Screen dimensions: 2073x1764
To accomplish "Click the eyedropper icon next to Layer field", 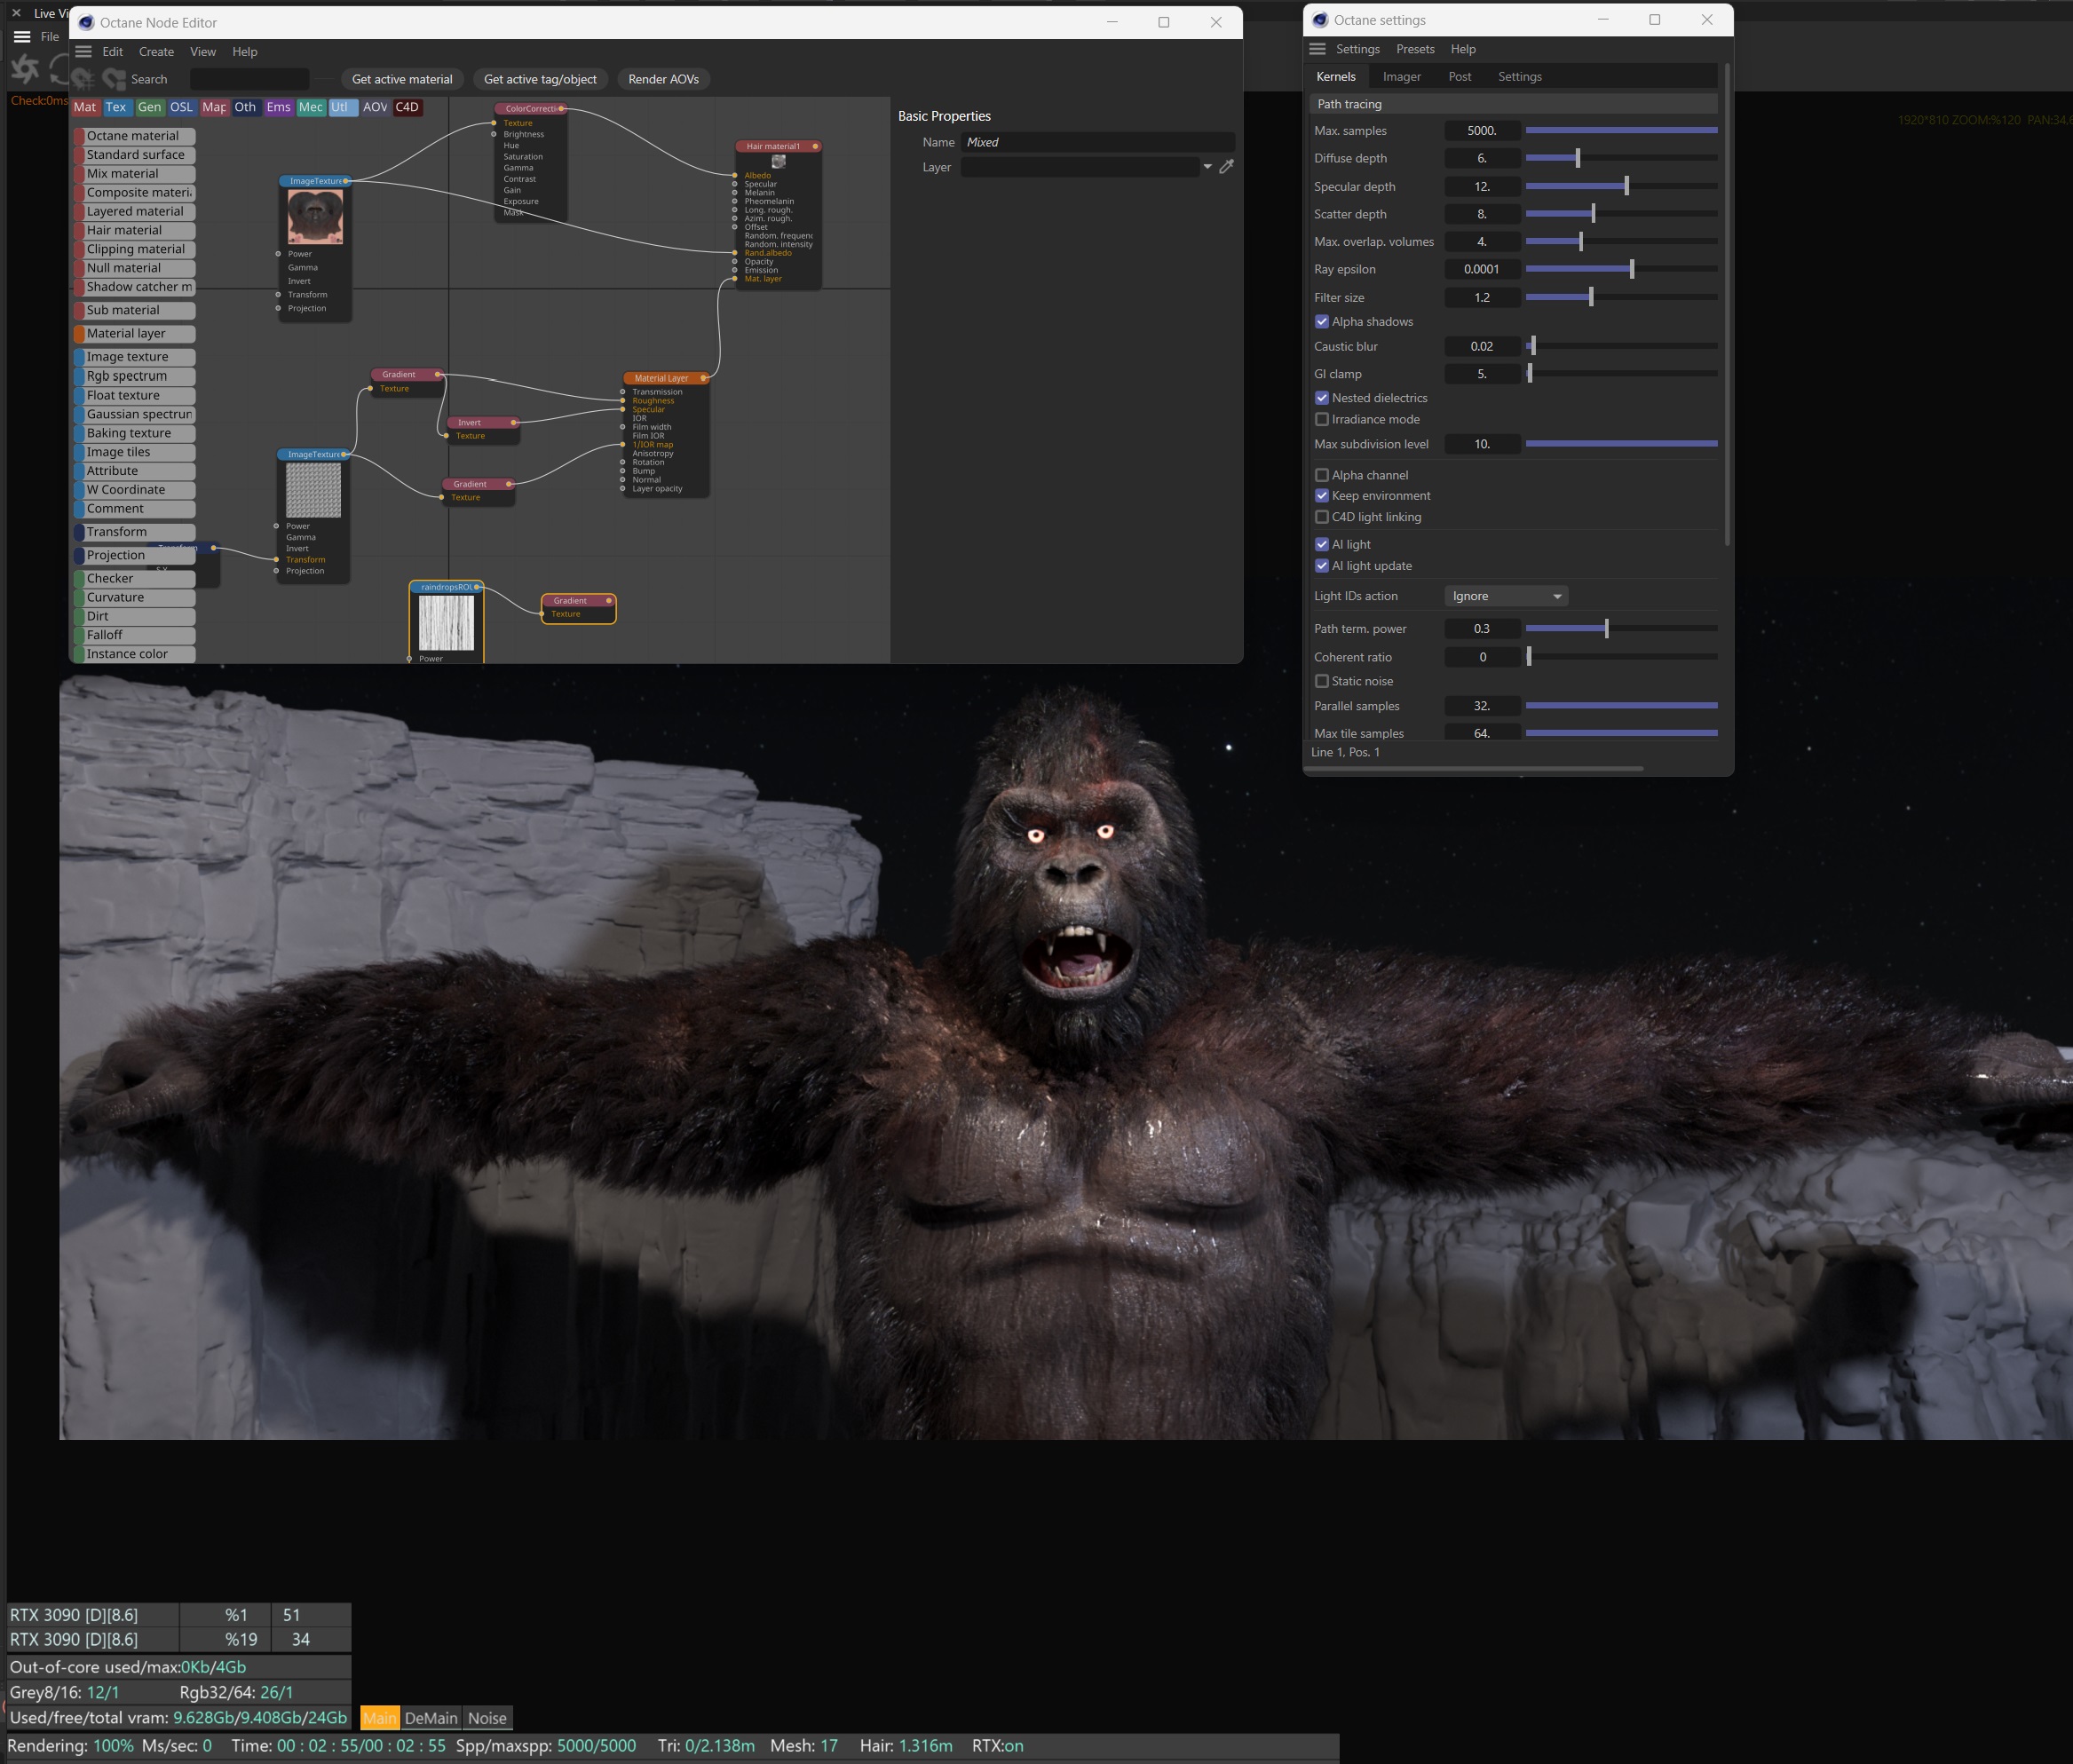I will coord(1227,167).
